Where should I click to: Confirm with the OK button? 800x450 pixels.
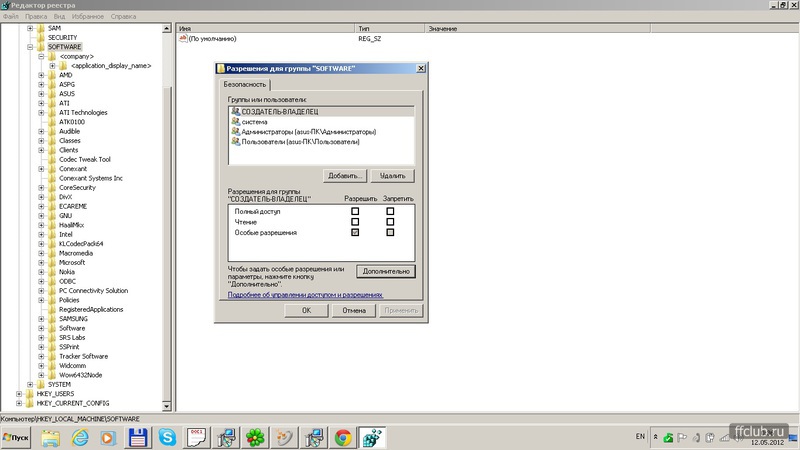point(306,310)
